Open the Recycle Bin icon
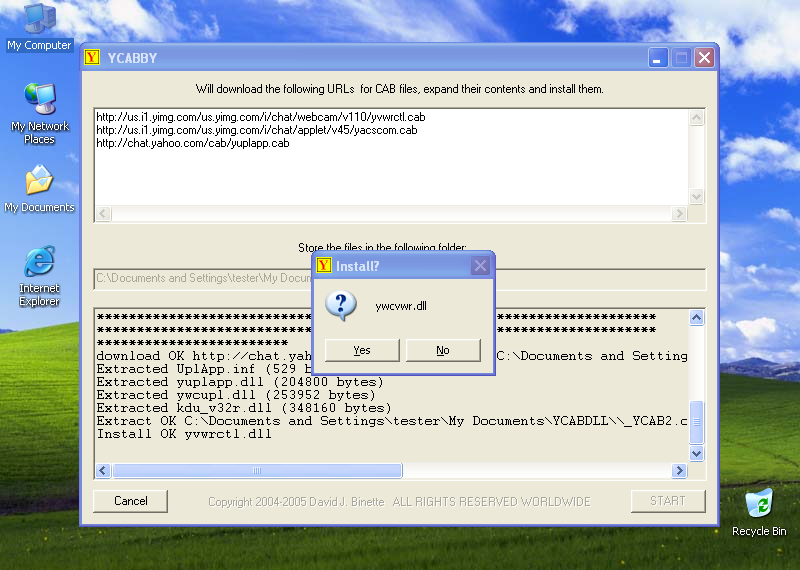The height and width of the screenshot is (570, 800). click(x=759, y=512)
